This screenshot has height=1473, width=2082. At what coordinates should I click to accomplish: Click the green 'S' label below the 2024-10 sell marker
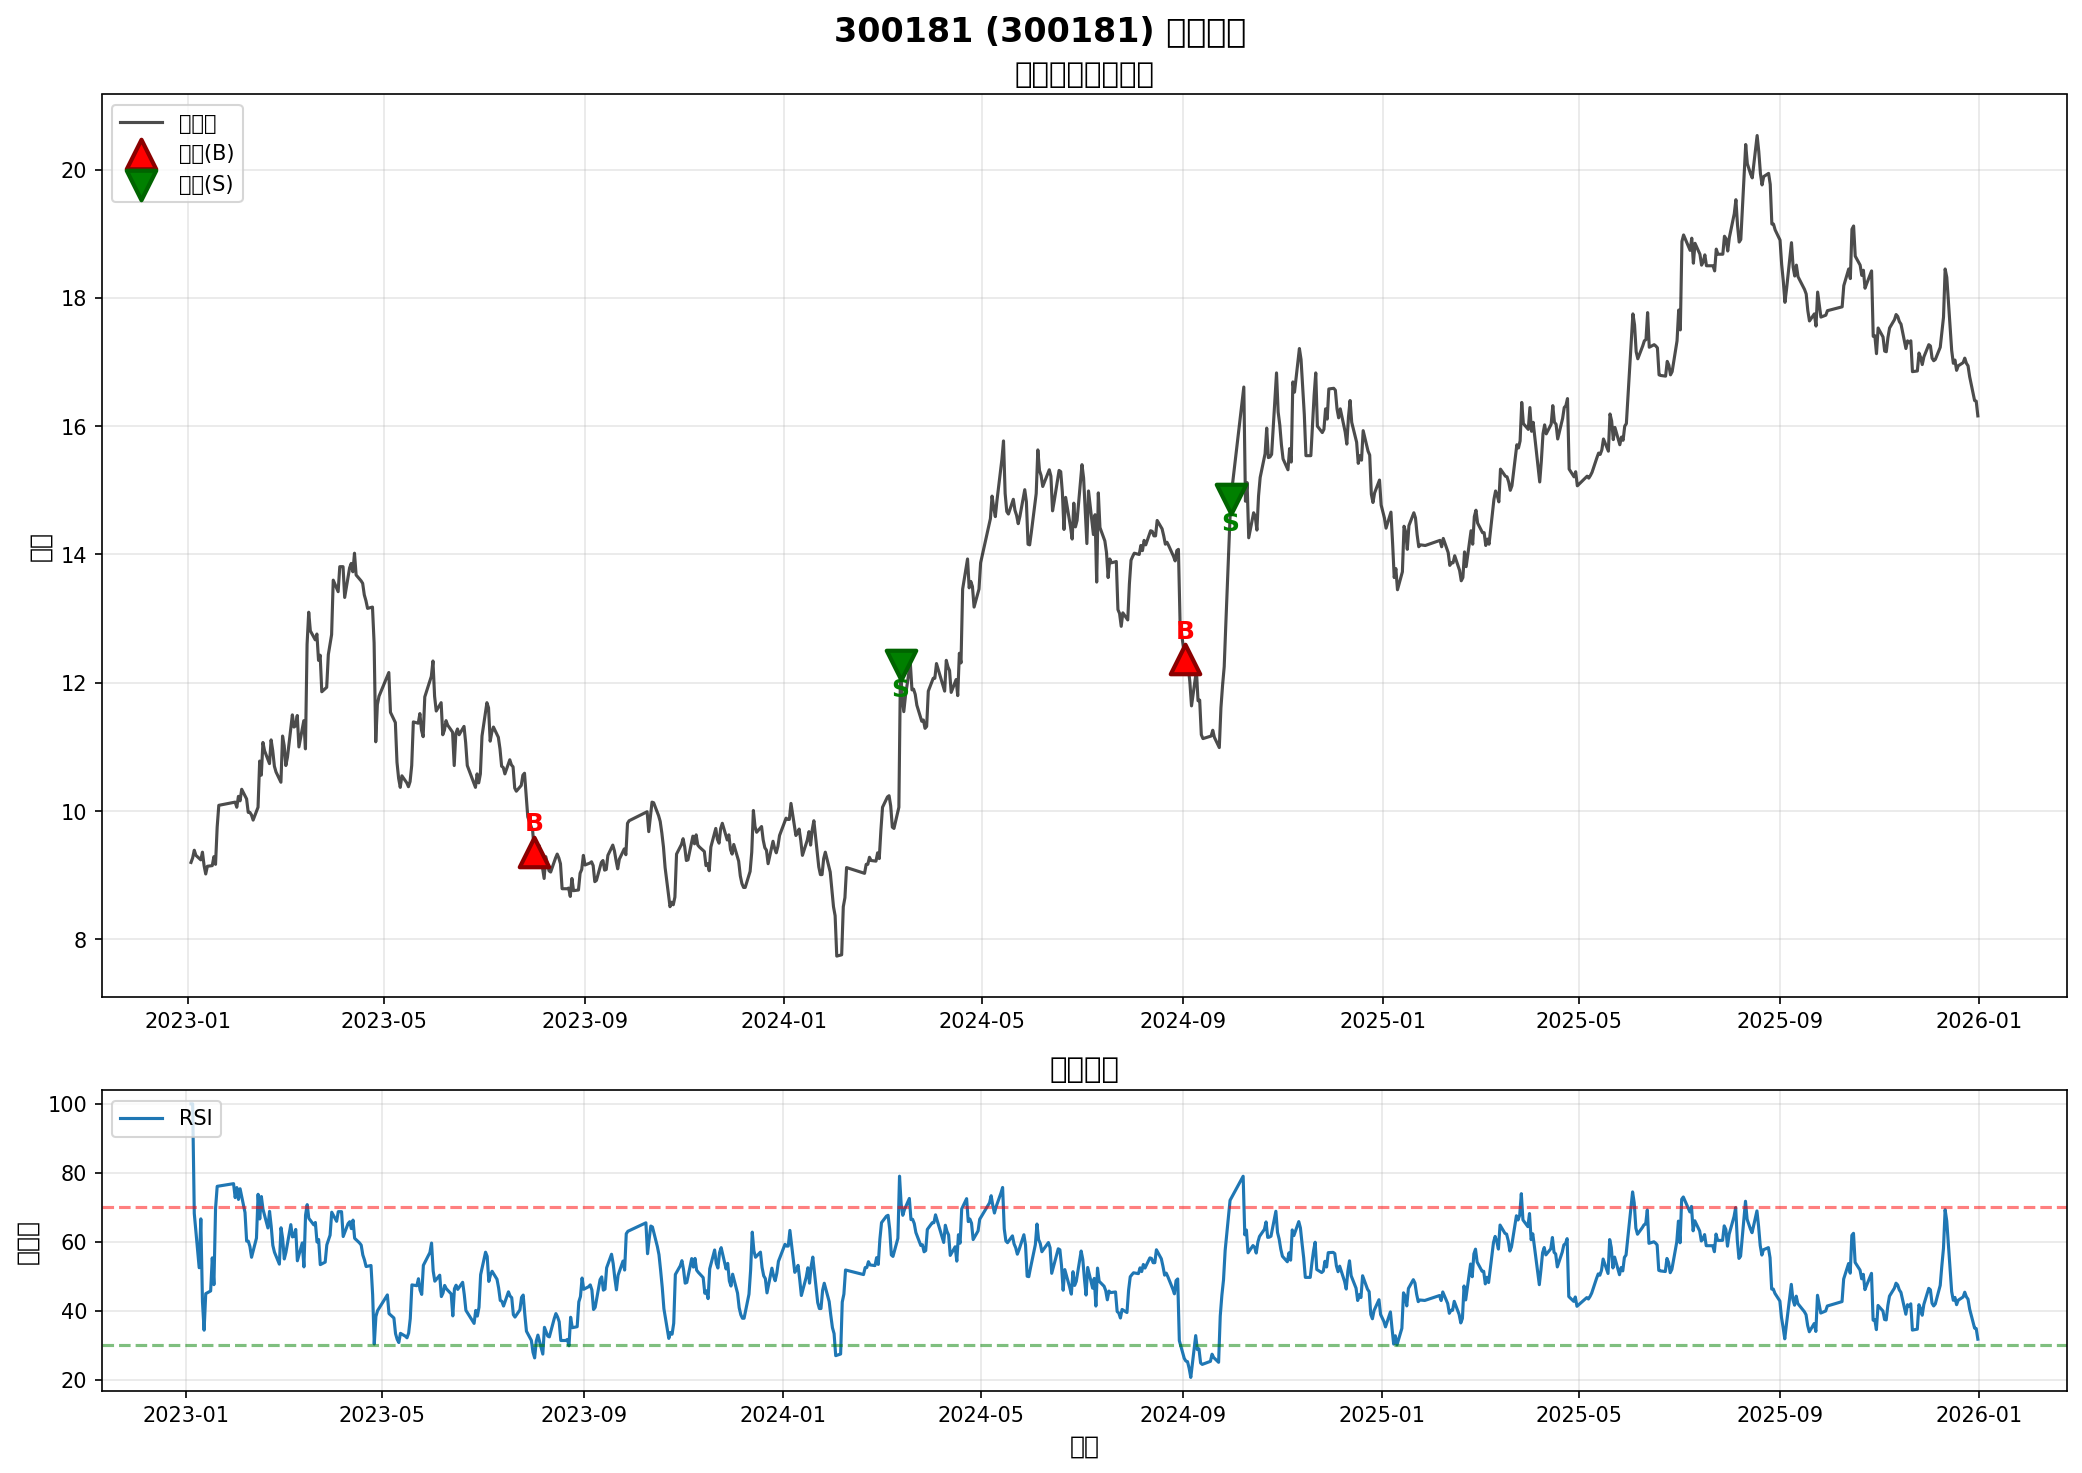(x=1231, y=523)
